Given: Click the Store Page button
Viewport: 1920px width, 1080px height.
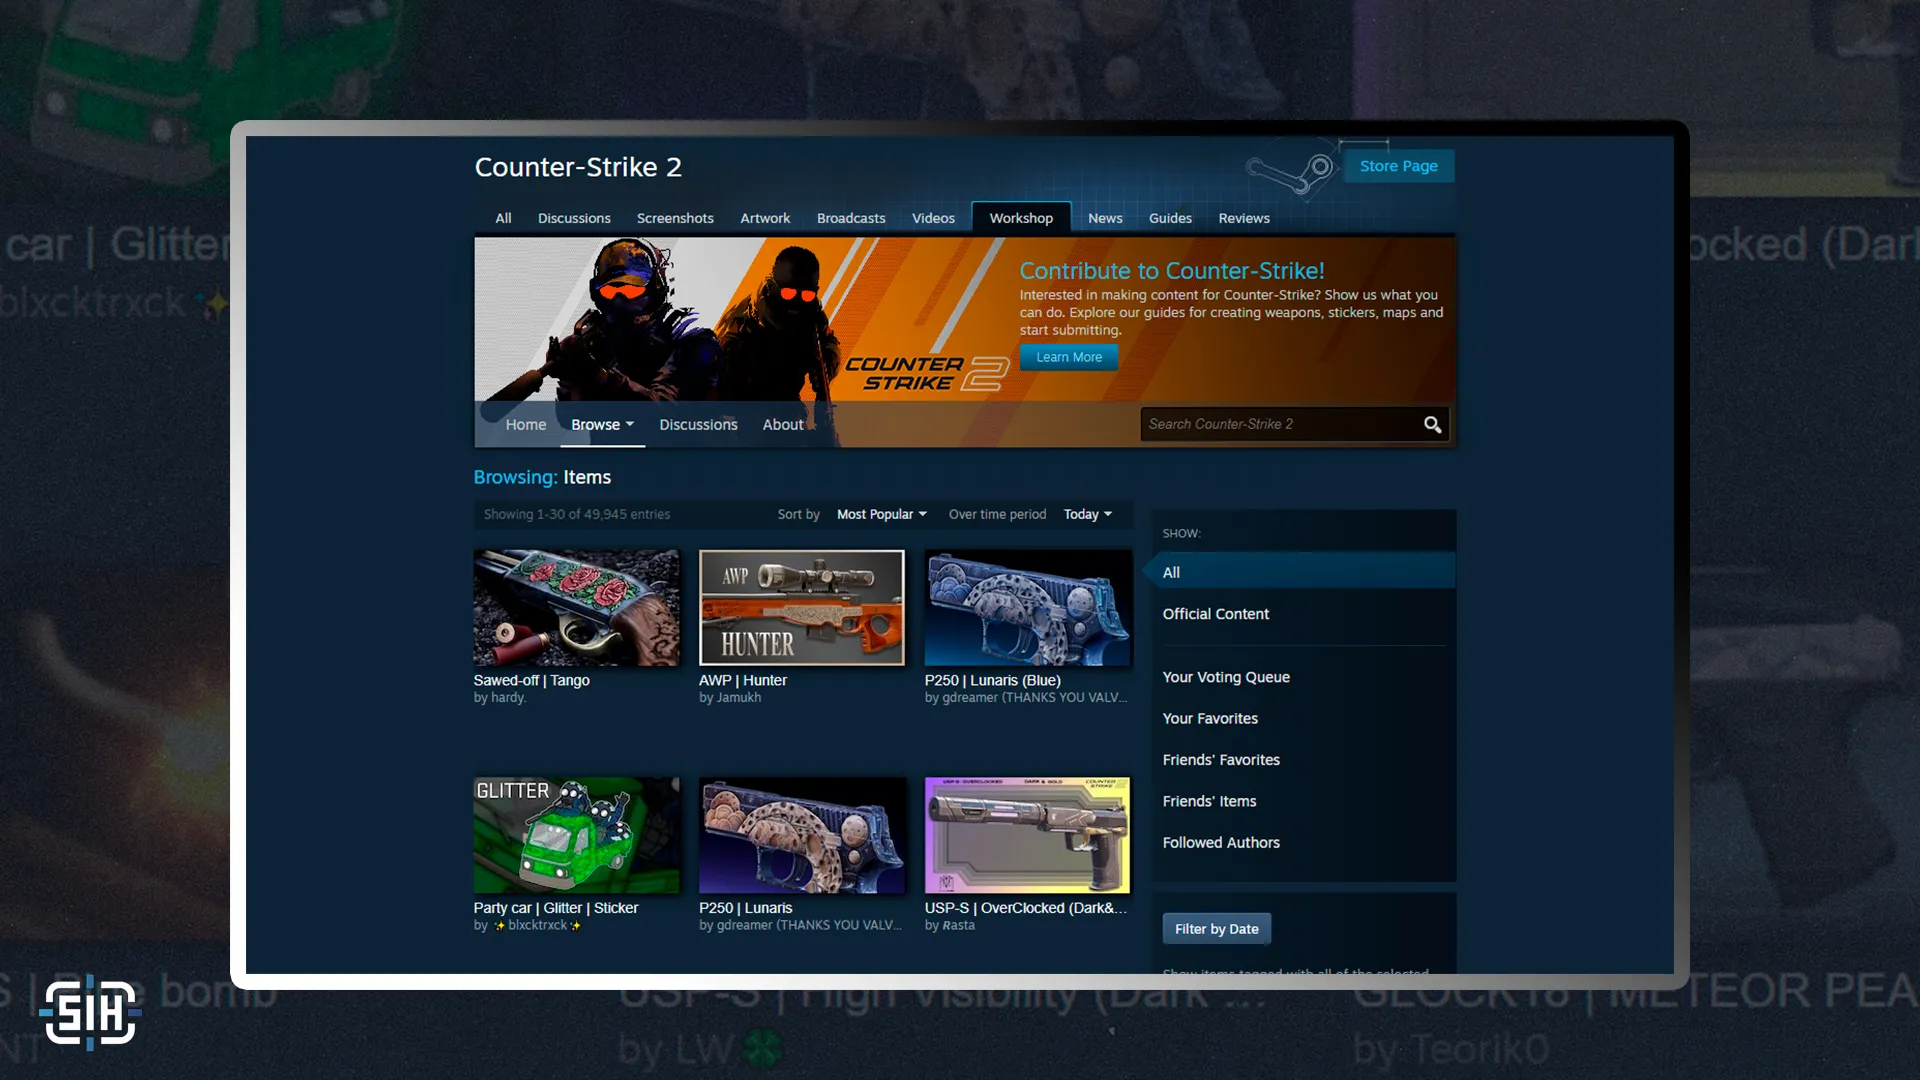Looking at the screenshot, I should (x=1399, y=166).
